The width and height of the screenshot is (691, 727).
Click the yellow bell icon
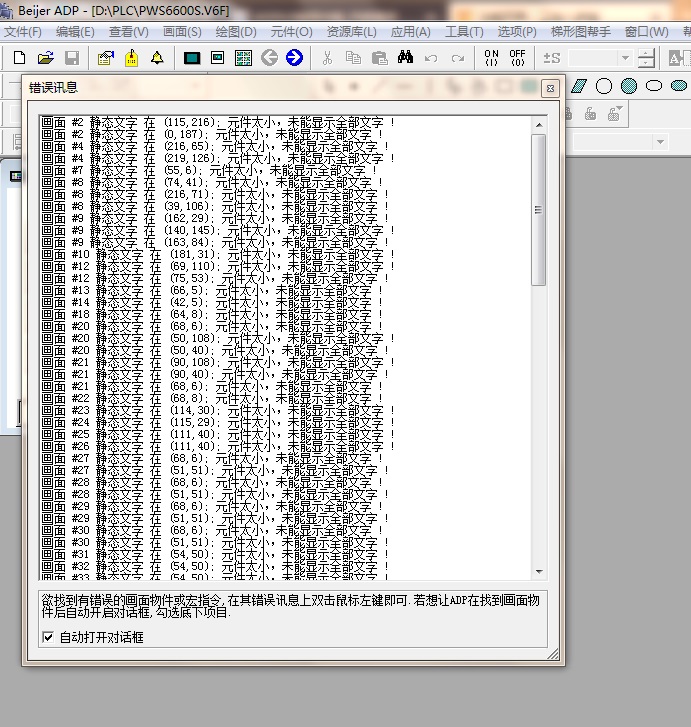click(x=157, y=58)
